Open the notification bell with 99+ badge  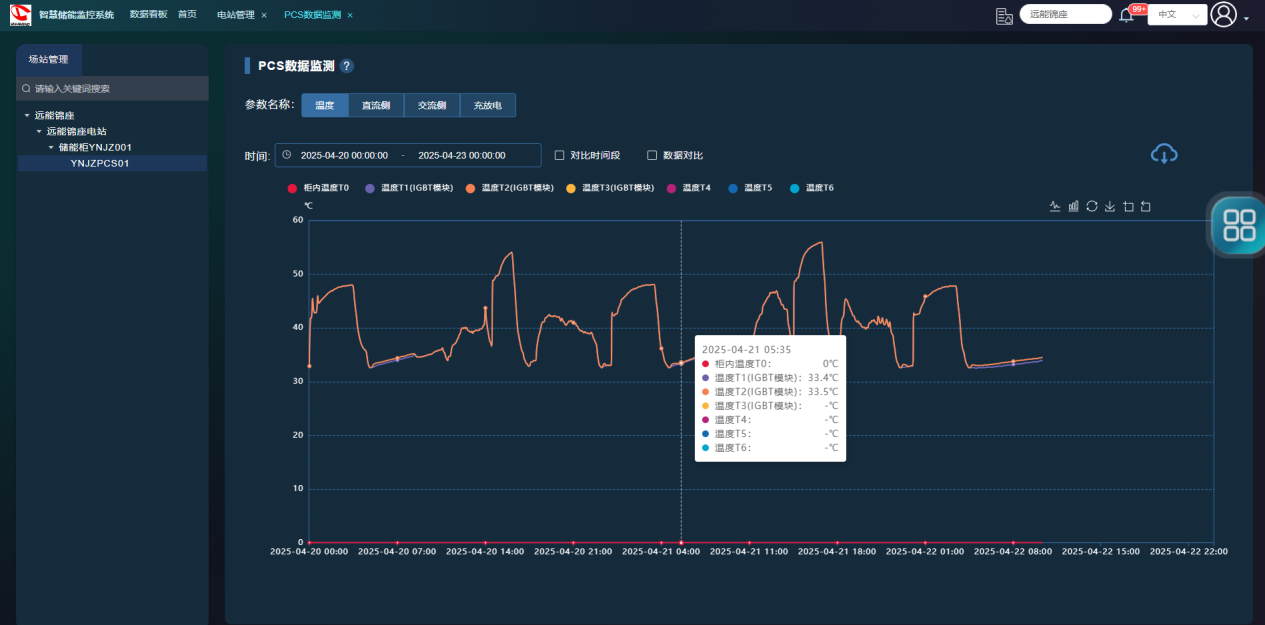1126,15
